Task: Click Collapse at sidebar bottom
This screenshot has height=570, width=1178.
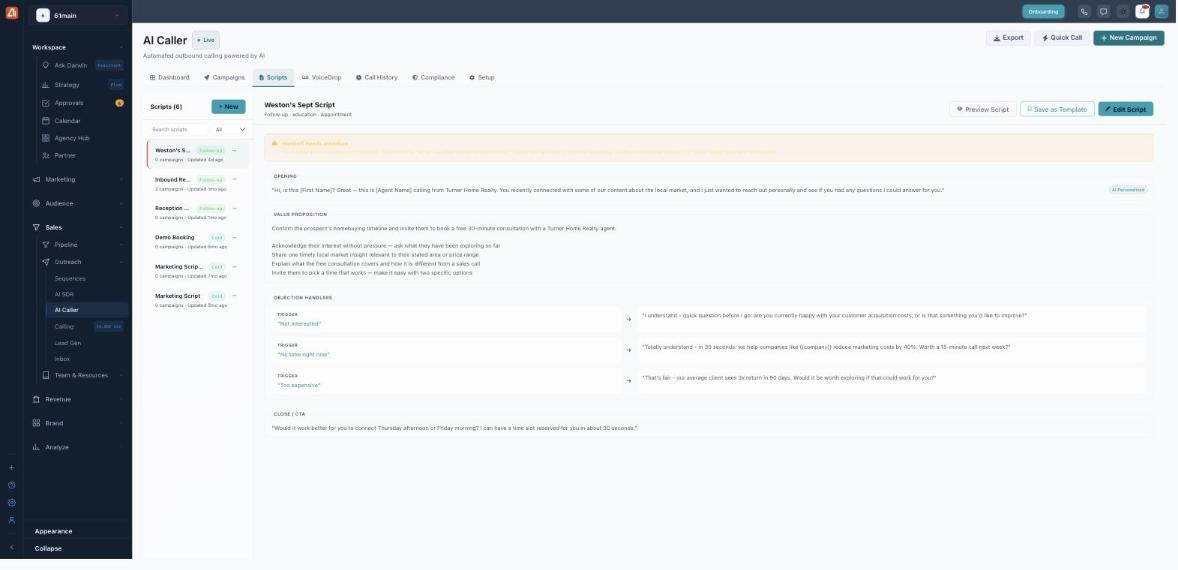Action: coord(48,548)
